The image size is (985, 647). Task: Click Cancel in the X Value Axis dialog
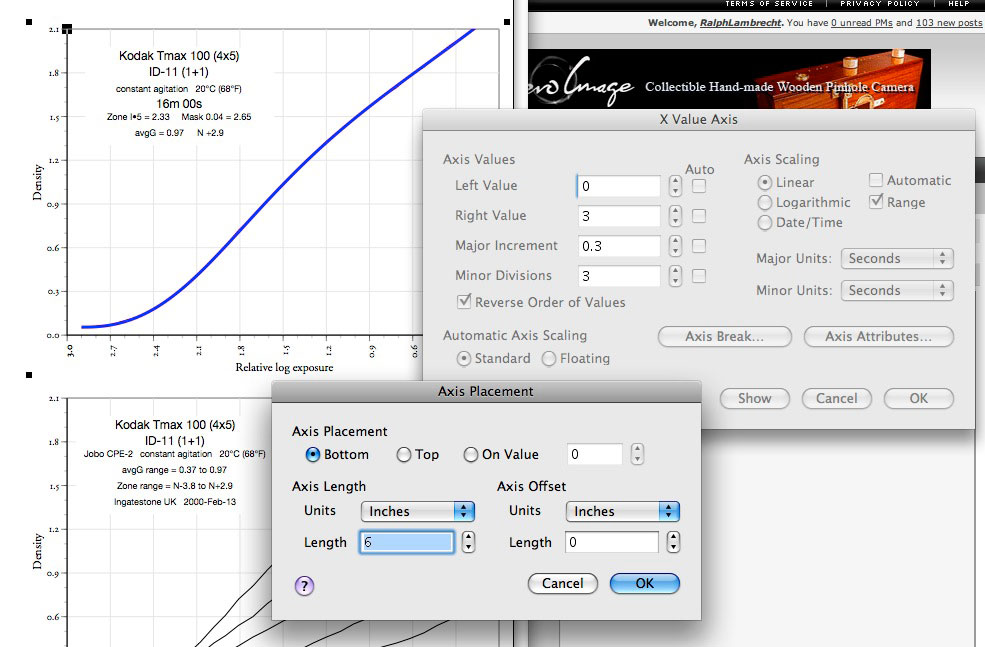(837, 398)
